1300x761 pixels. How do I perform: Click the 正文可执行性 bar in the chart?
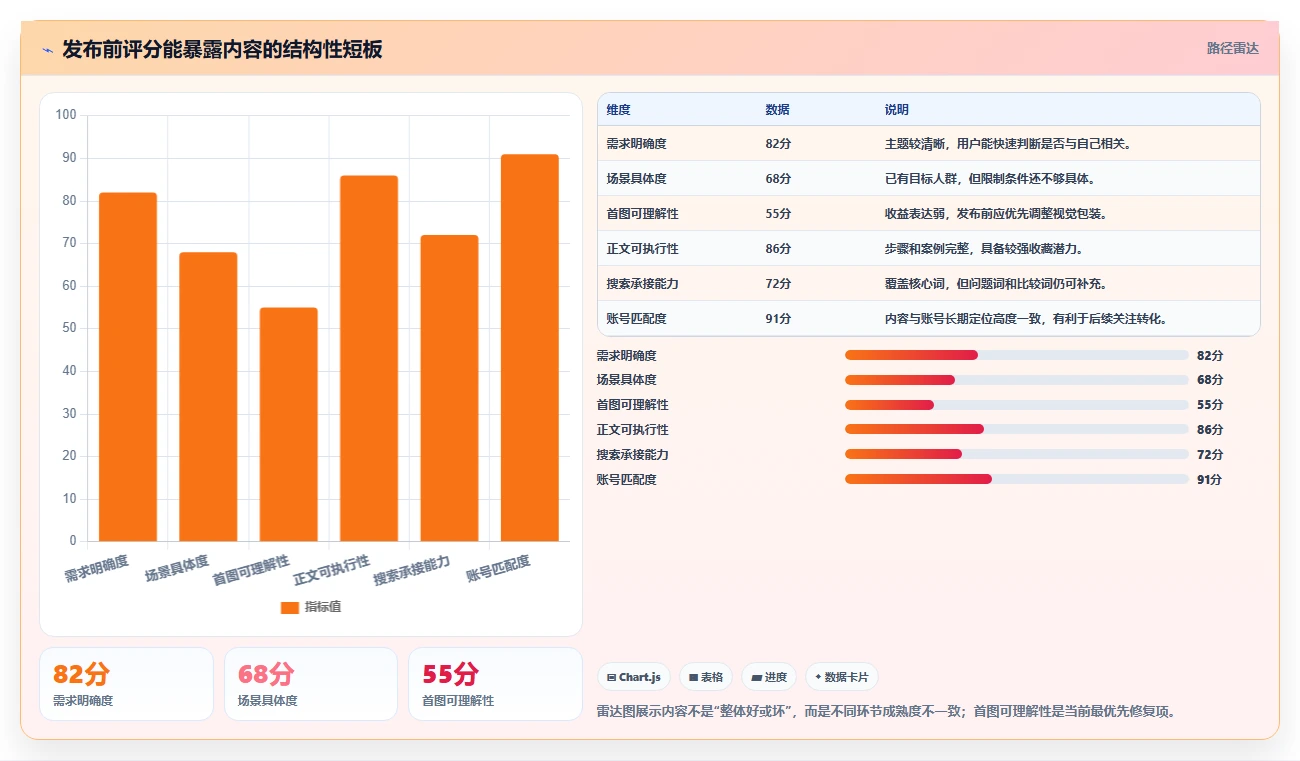coord(369,358)
